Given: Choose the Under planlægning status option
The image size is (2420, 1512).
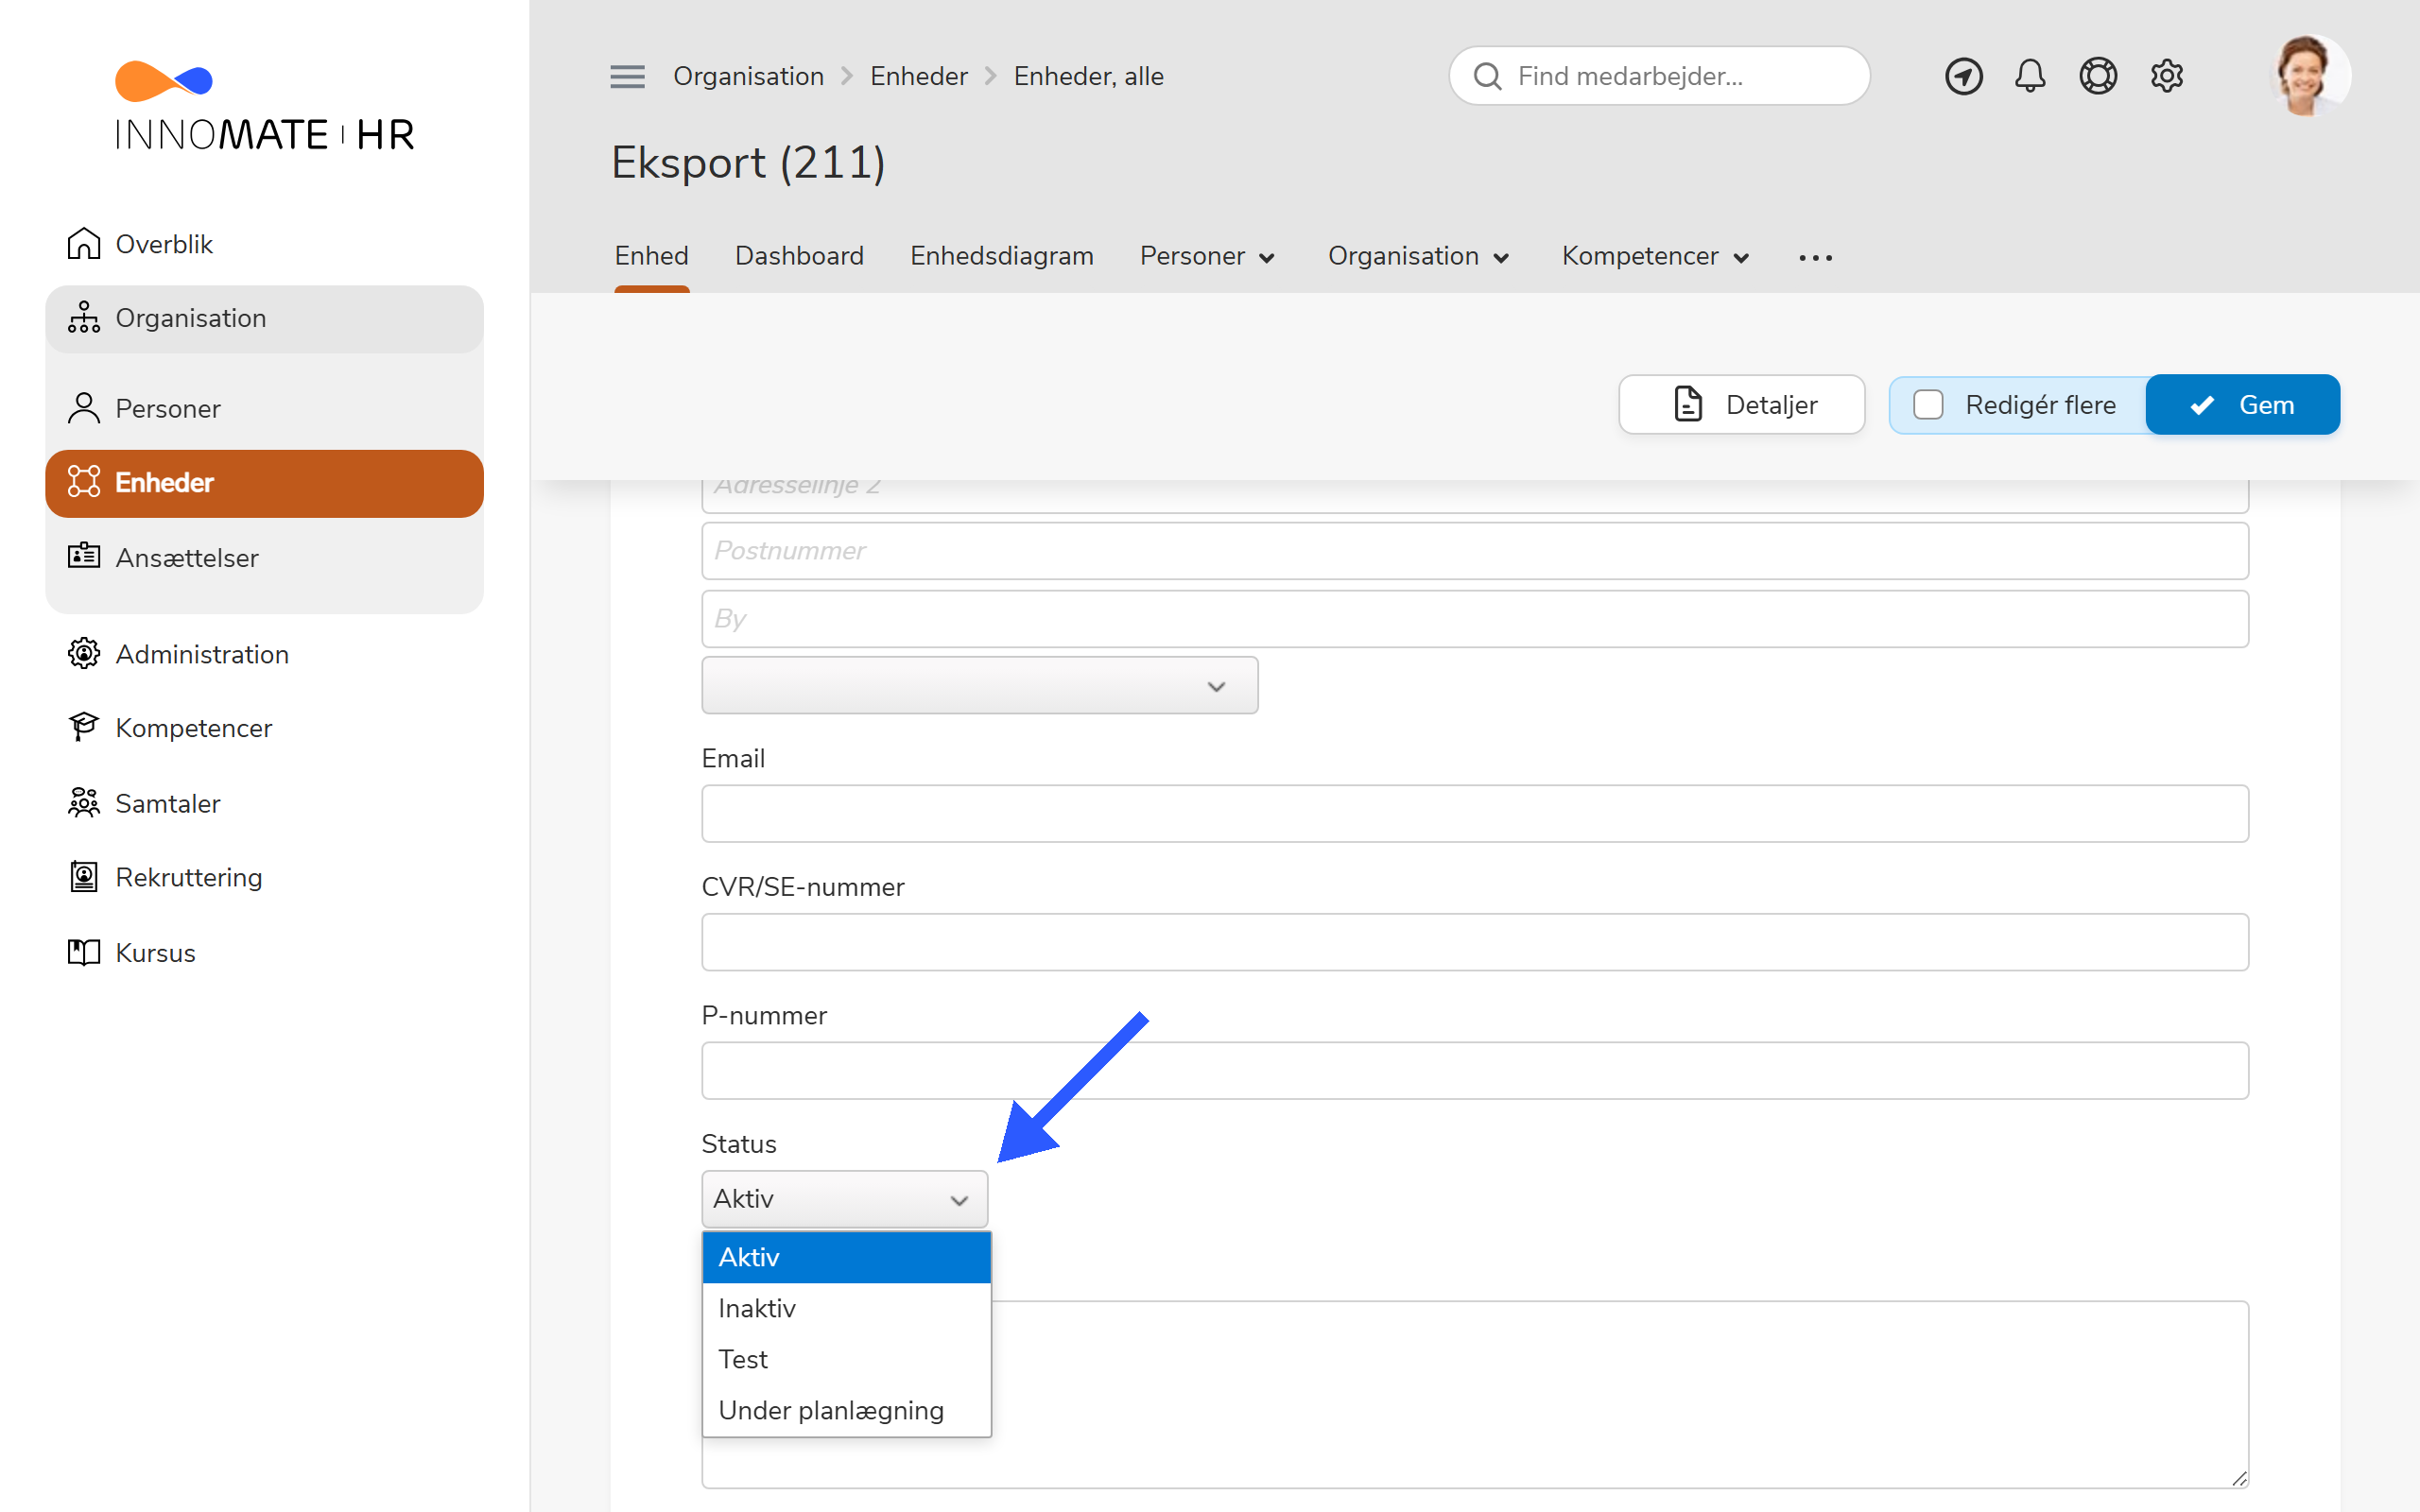Looking at the screenshot, I should [830, 1410].
